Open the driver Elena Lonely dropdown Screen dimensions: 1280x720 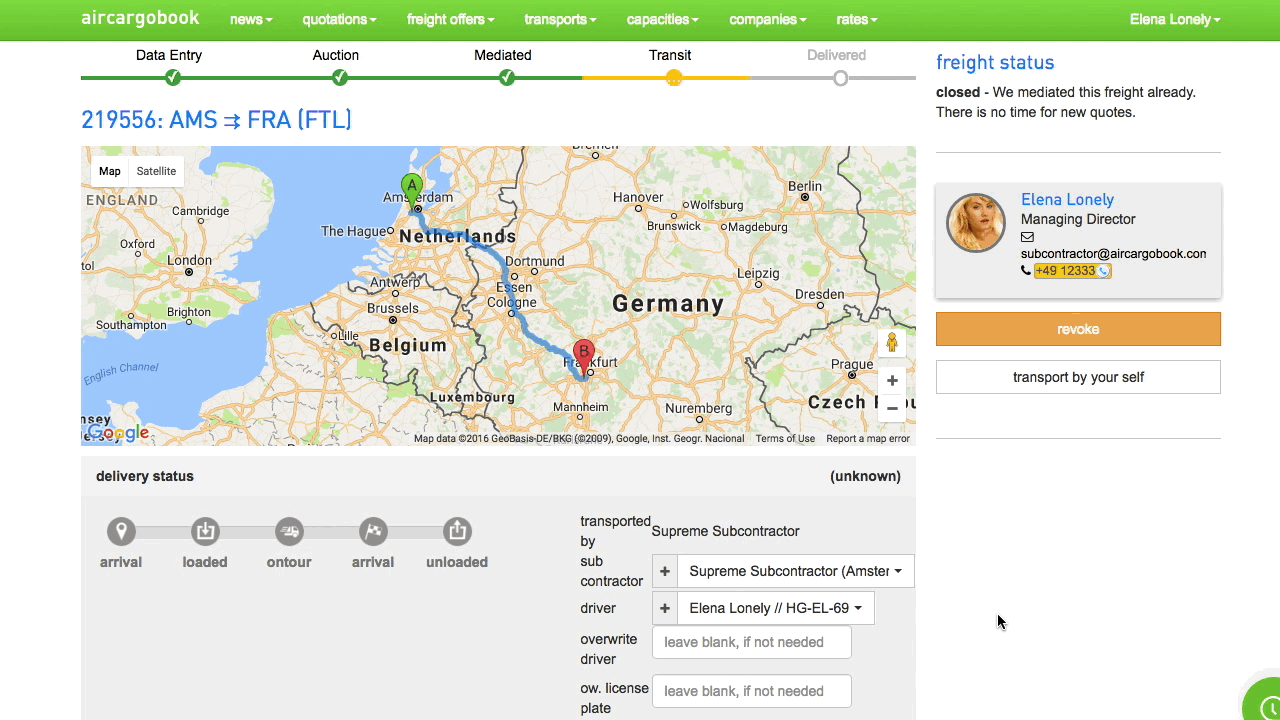point(775,608)
